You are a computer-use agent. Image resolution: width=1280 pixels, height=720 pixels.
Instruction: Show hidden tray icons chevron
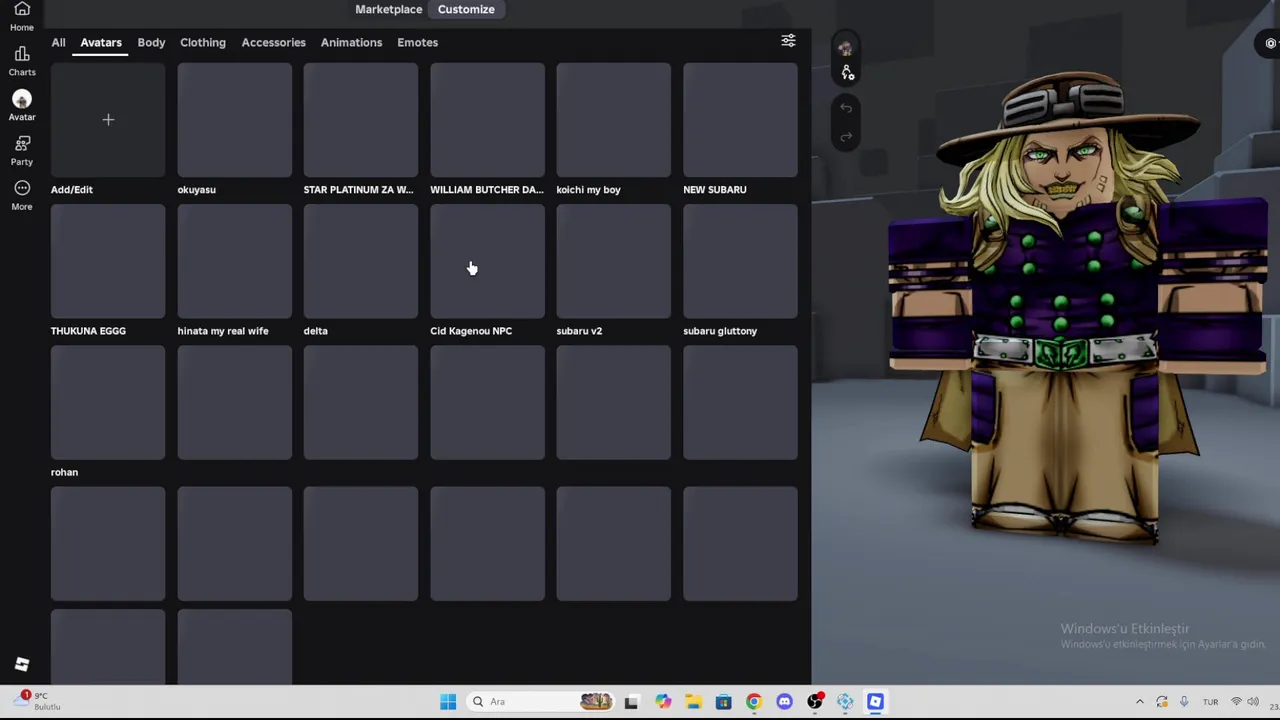1139,702
